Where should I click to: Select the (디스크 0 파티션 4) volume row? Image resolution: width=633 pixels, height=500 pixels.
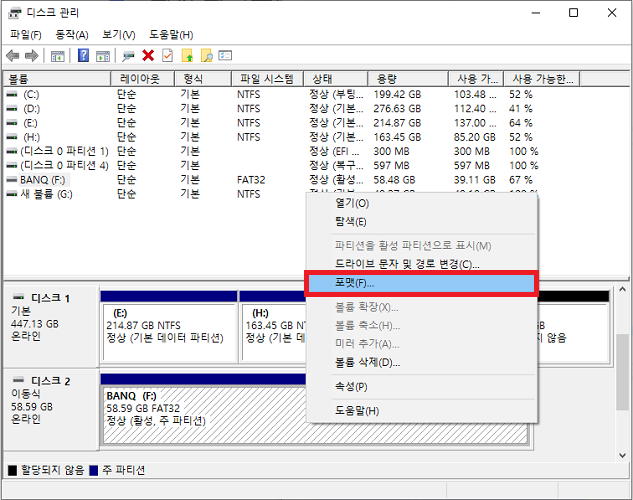coord(65,165)
